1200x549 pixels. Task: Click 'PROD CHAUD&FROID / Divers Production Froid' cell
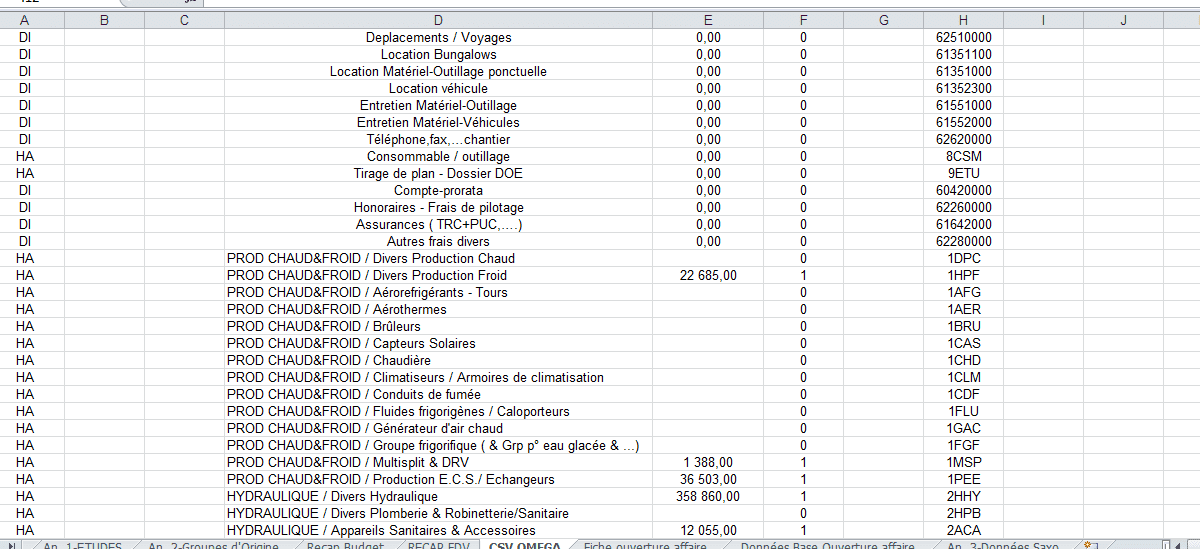438,275
